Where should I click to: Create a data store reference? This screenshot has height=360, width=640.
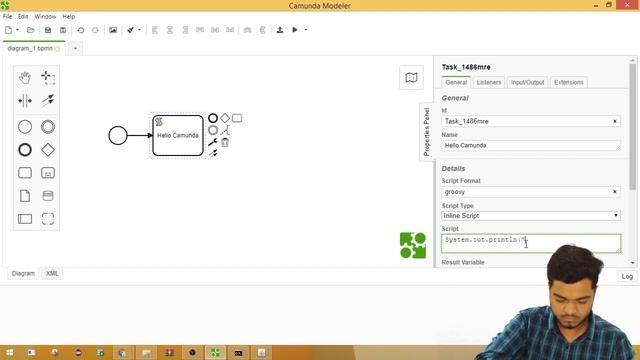coord(48,196)
